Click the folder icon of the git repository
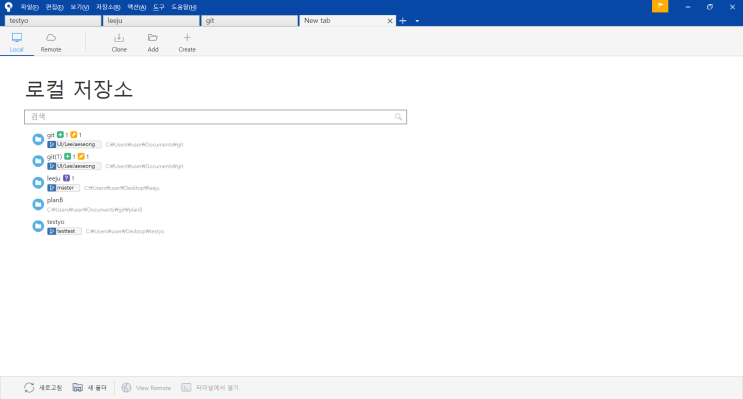 coord(38,139)
